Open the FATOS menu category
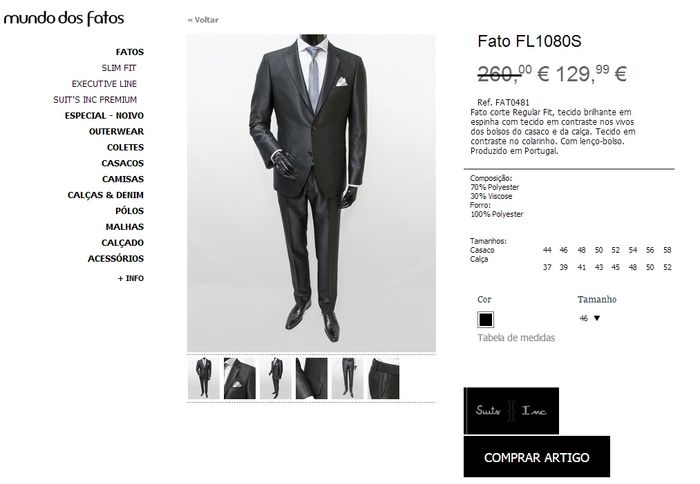Image resolution: width=700 pixels, height=484 pixels. click(130, 52)
